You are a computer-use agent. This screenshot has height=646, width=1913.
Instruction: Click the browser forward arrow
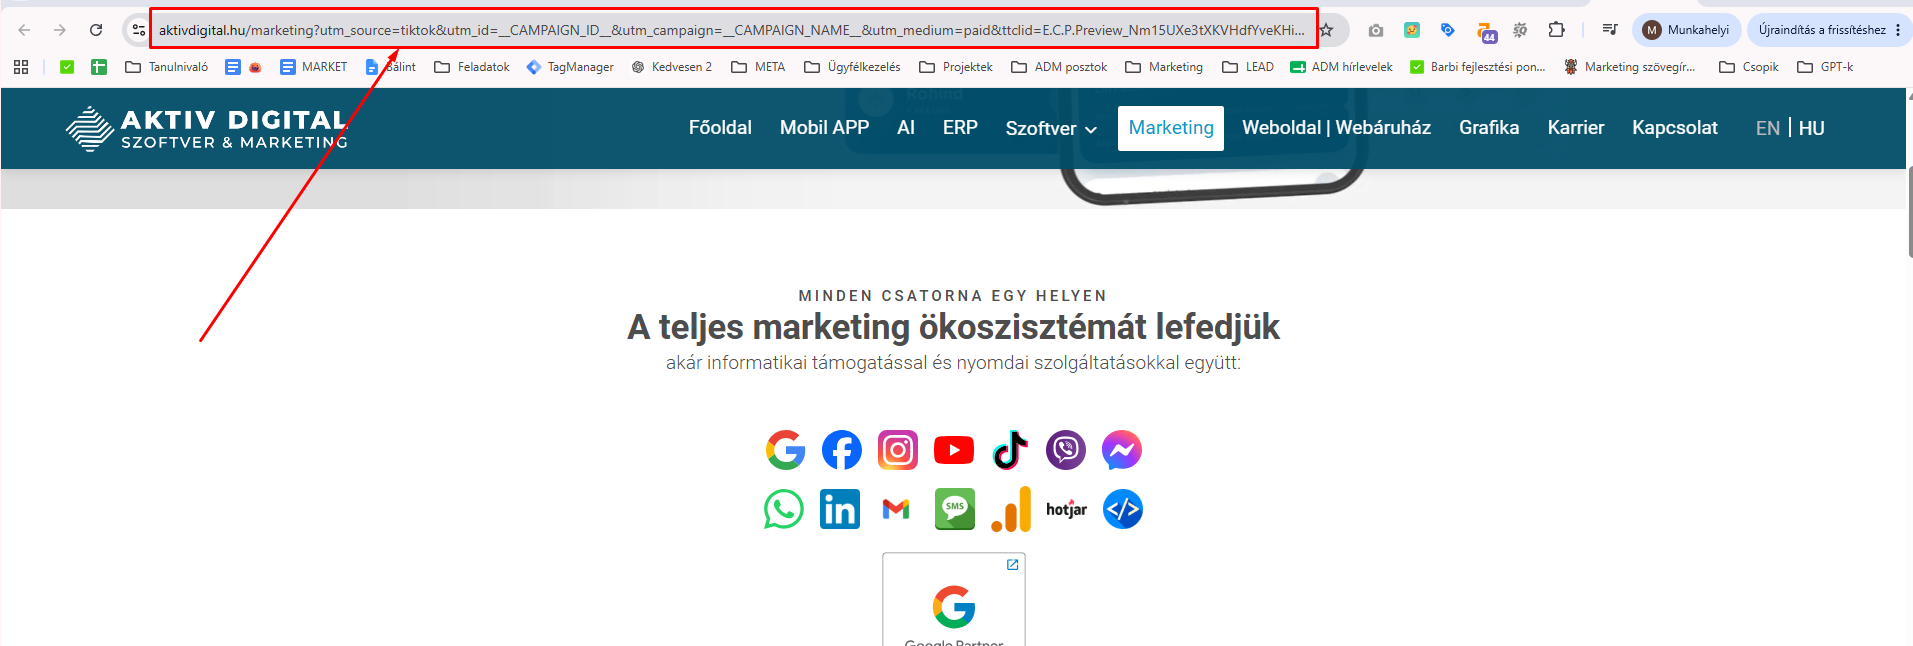tap(60, 30)
